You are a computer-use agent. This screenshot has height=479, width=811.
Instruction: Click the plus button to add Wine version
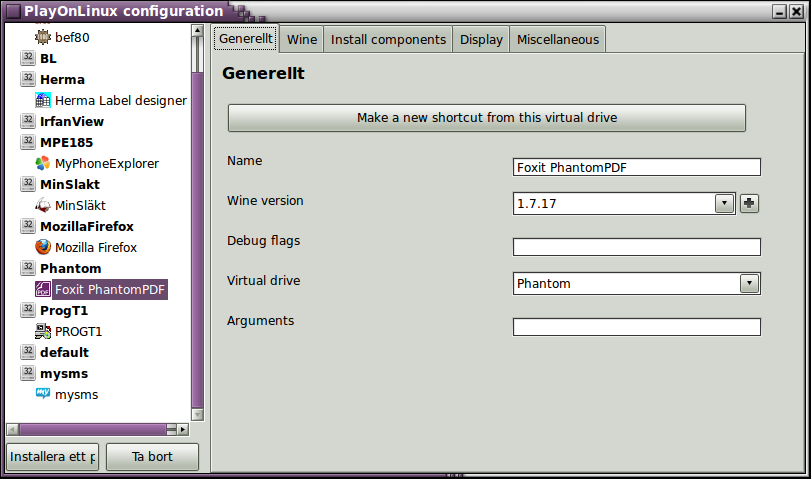(x=749, y=203)
